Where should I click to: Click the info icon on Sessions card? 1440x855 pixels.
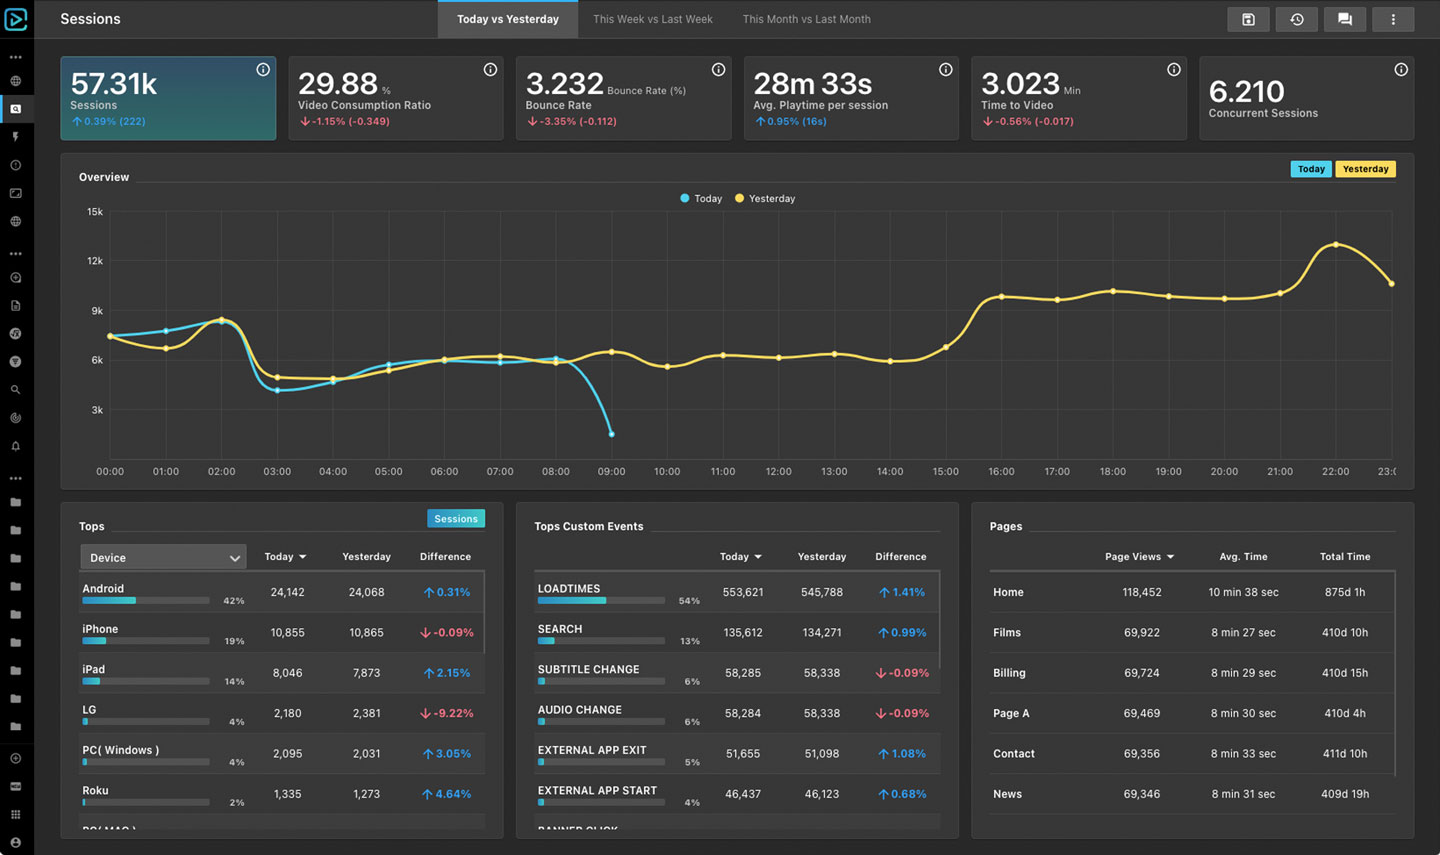[x=263, y=69]
